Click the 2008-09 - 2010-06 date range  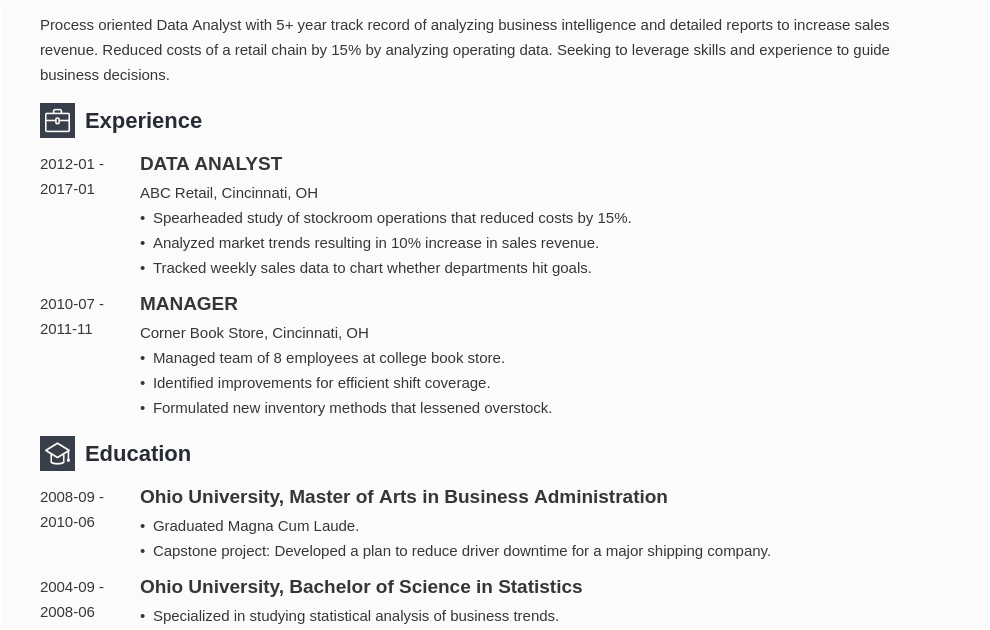[71, 509]
